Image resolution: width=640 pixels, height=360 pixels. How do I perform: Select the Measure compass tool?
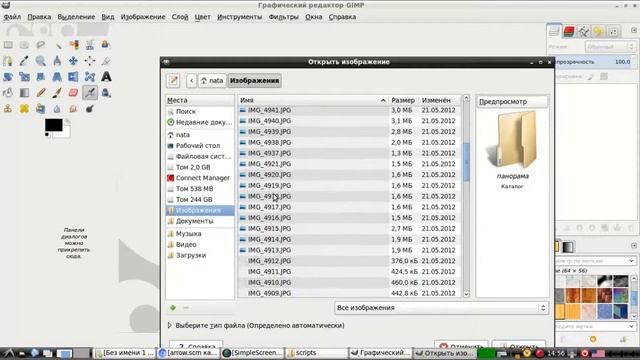pos(57,61)
